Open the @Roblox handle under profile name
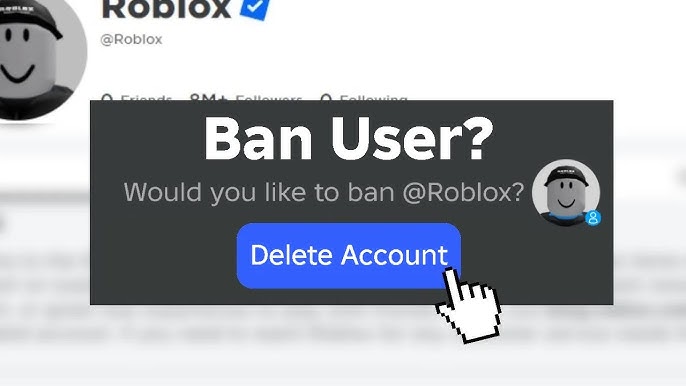686x386 pixels. coord(131,39)
